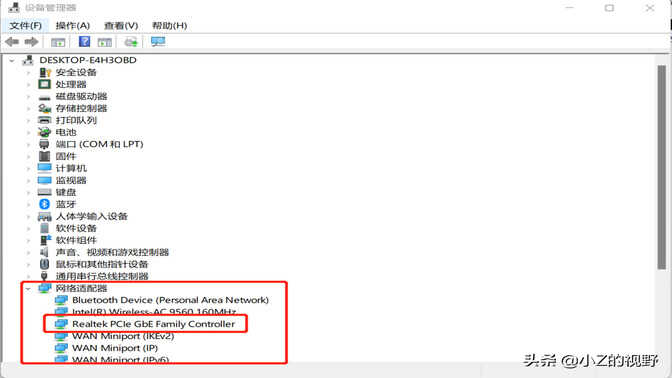Click the blue question mark Help icon
The height and width of the screenshot is (378, 672).
(x=84, y=42)
